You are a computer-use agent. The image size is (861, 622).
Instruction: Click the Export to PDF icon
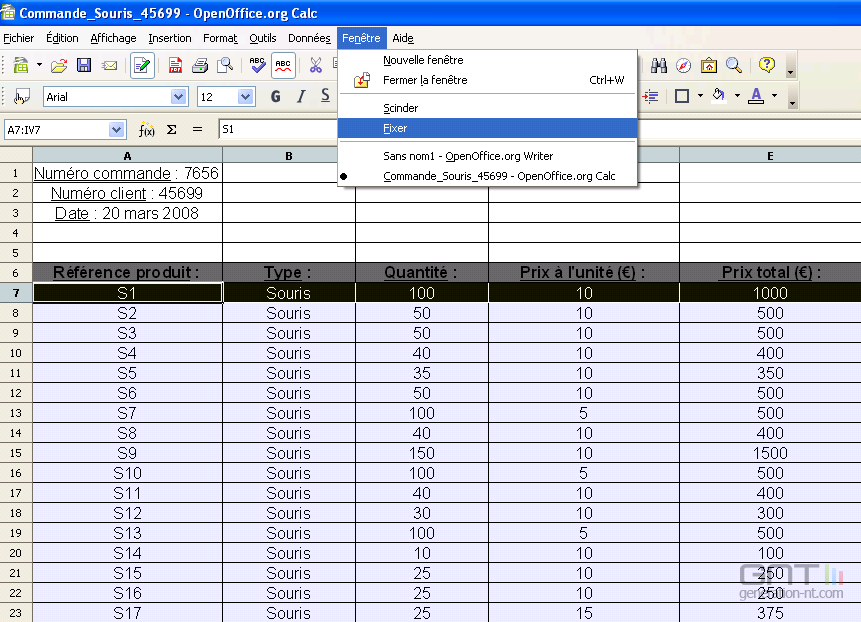point(176,64)
